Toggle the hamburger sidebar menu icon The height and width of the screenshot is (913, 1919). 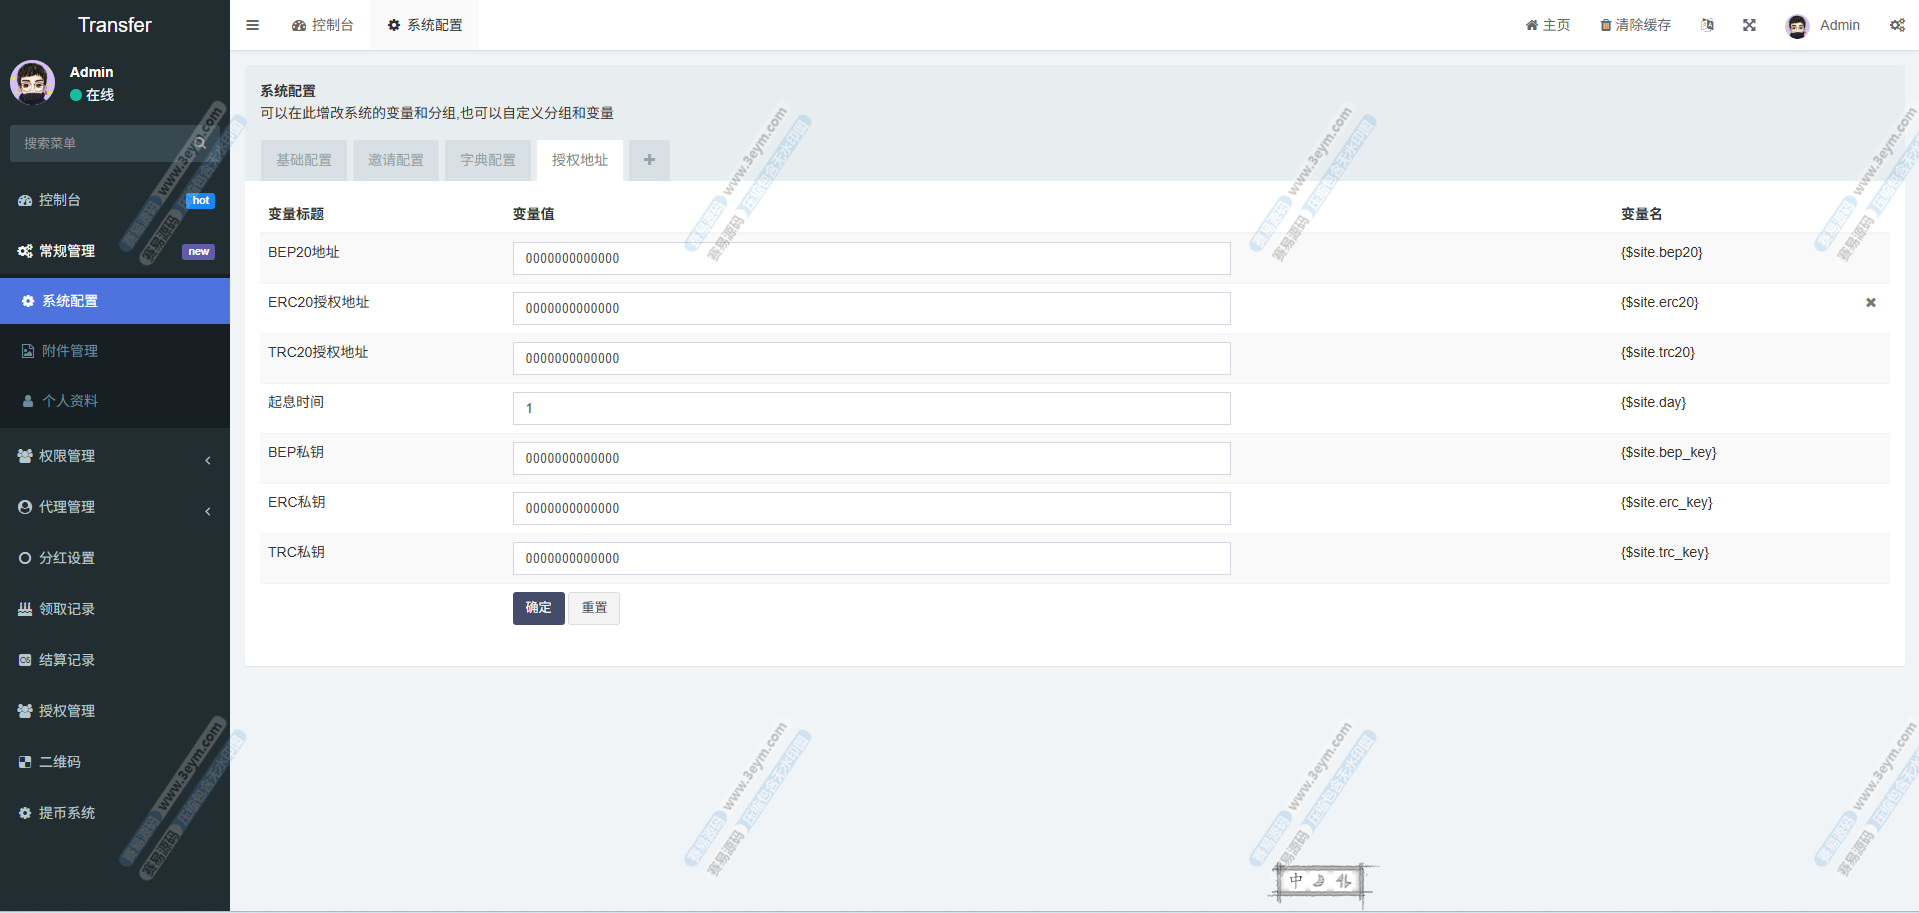coord(252,25)
